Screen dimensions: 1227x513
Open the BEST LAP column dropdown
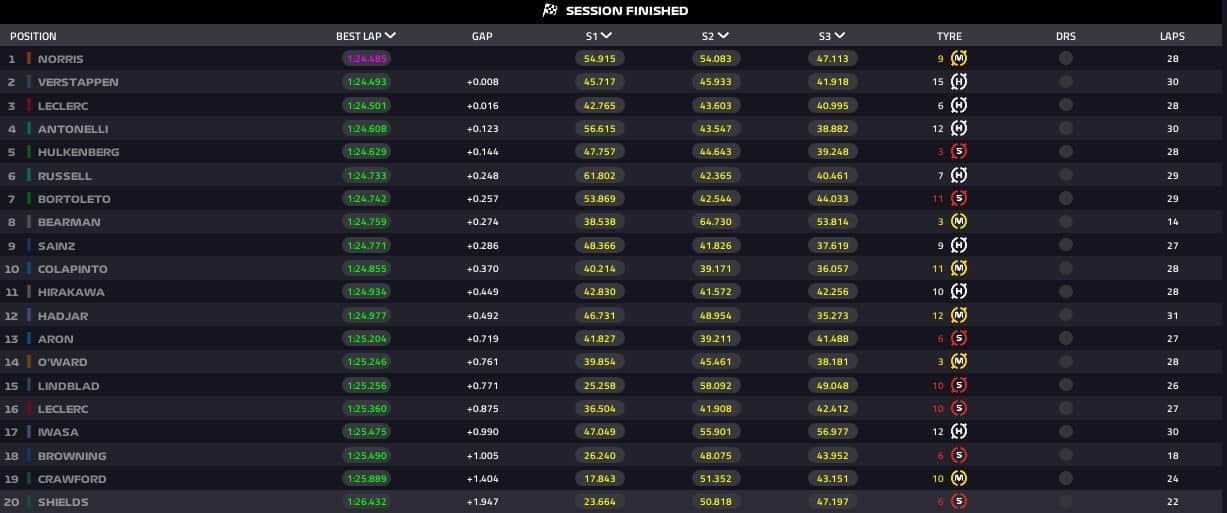click(390, 35)
